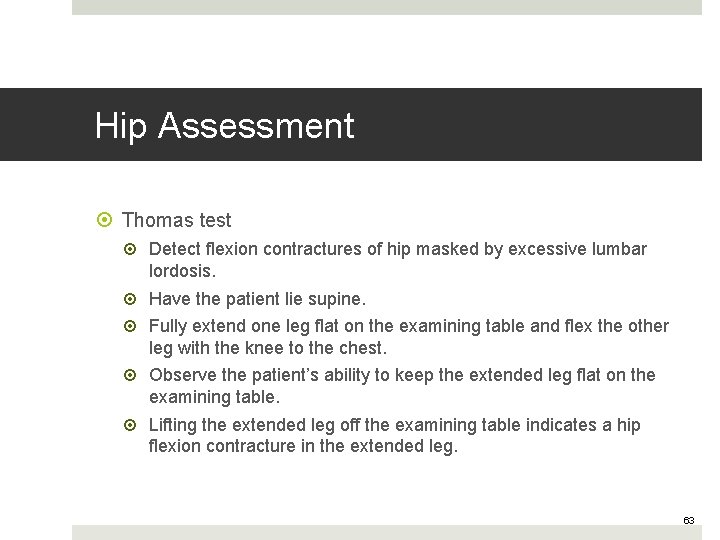The height and width of the screenshot is (540, 720).
Task: Click the Thomas test heading text
Action: [176, 220]
